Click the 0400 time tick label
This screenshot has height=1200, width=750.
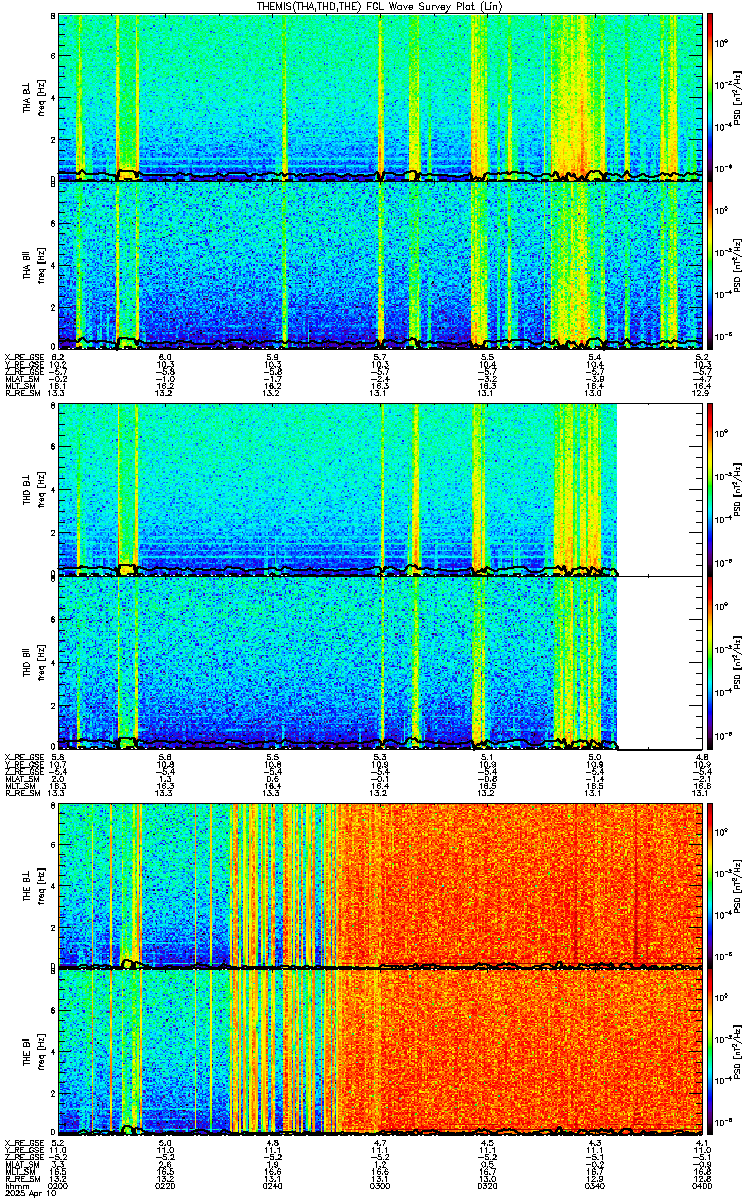pyautogui.click(x=703, y=1185)
